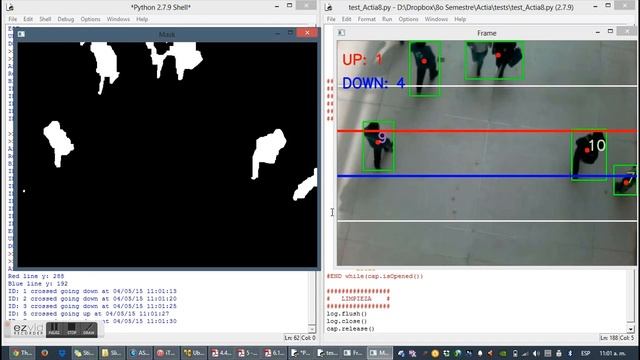Switch to the 'AS...' taskbar item
Screen dimensions: 640x360
click(139, 353)
